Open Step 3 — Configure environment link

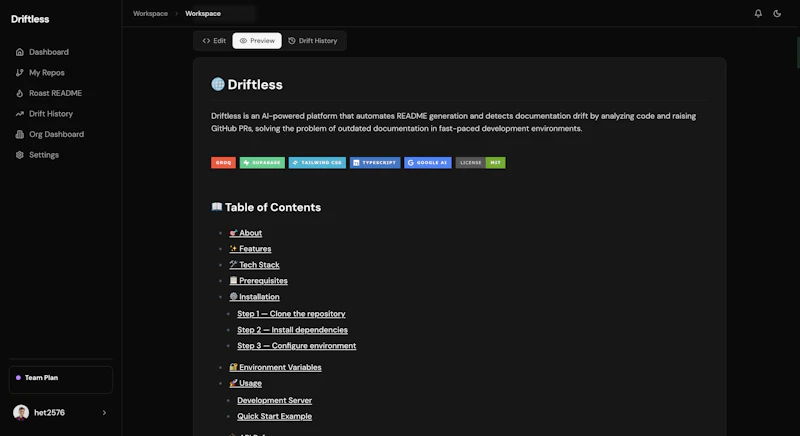296,346
